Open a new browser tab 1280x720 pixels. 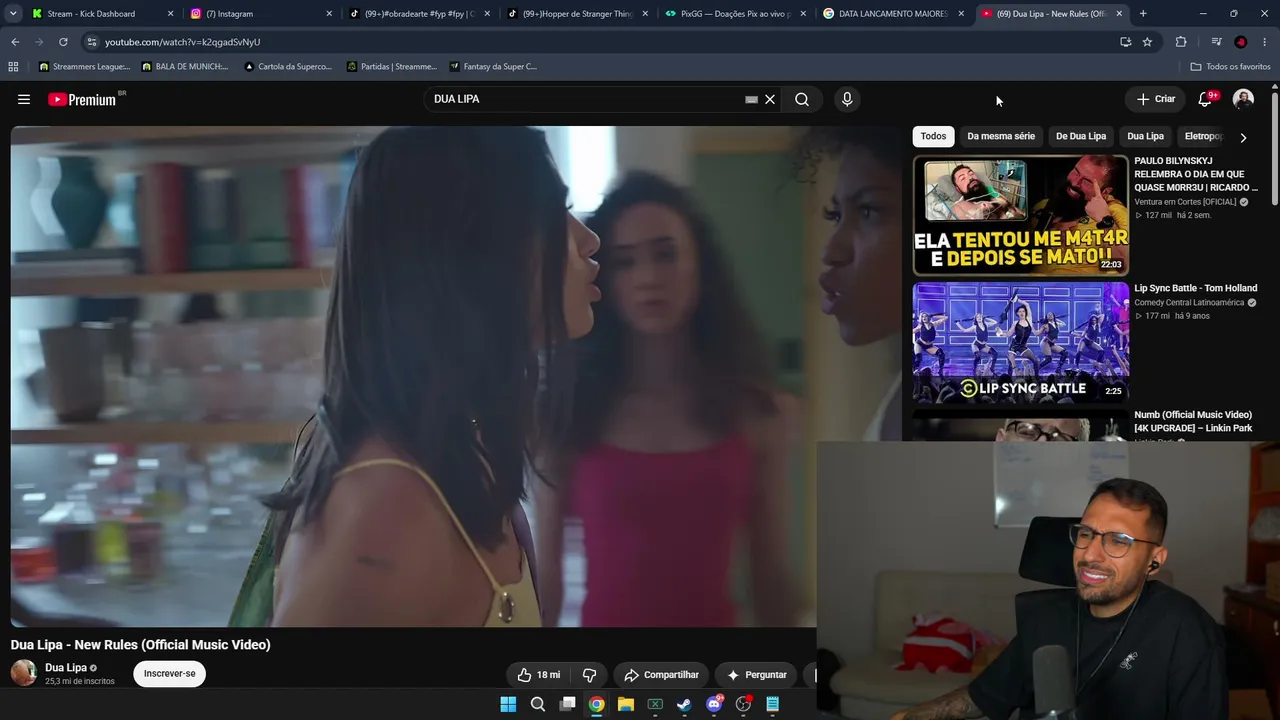[x=1143, y=14]
